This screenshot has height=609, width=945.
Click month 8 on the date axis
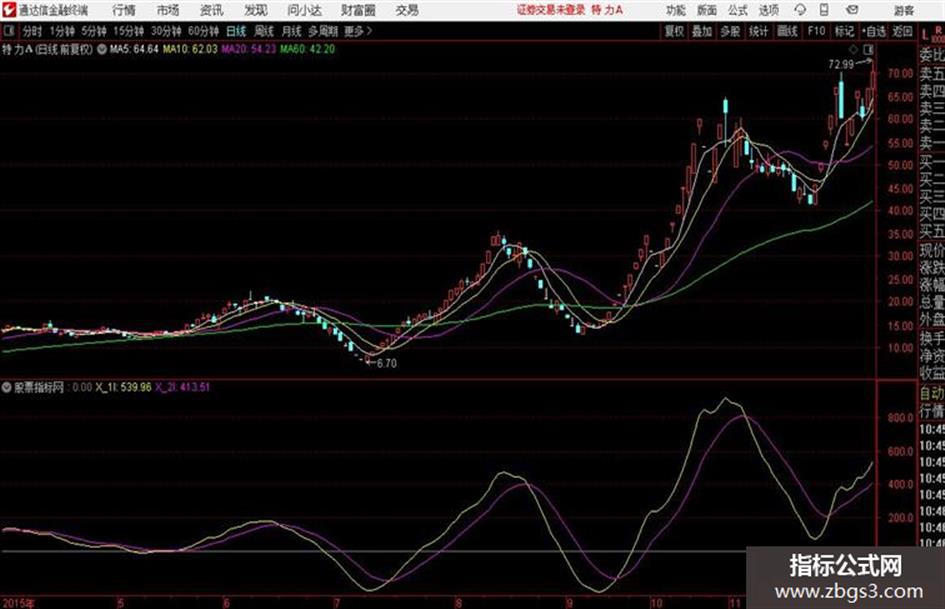(x=459, y=603)
